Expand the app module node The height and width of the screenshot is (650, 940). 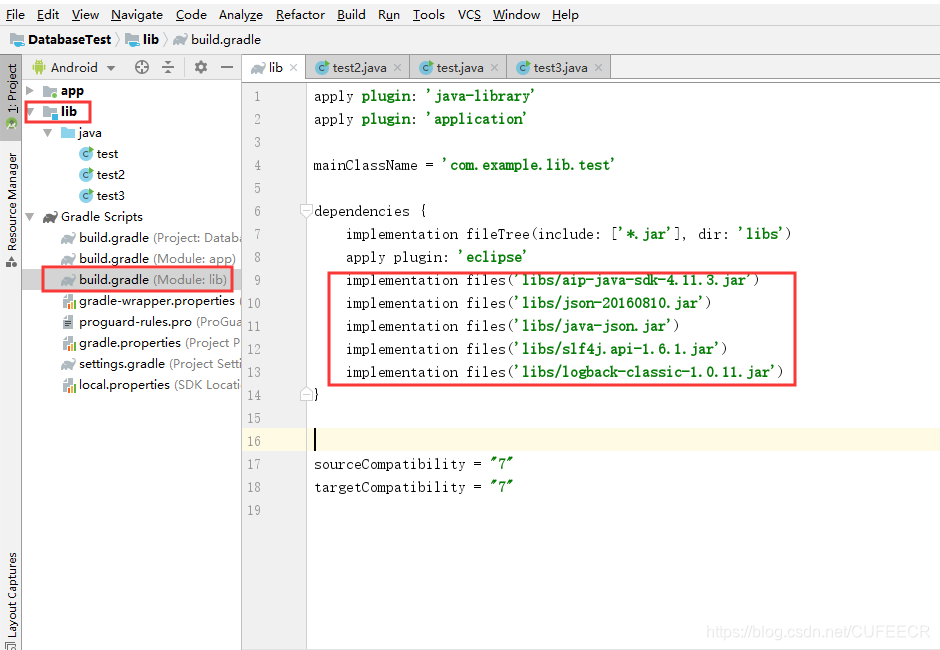click(x=30, y=91)
